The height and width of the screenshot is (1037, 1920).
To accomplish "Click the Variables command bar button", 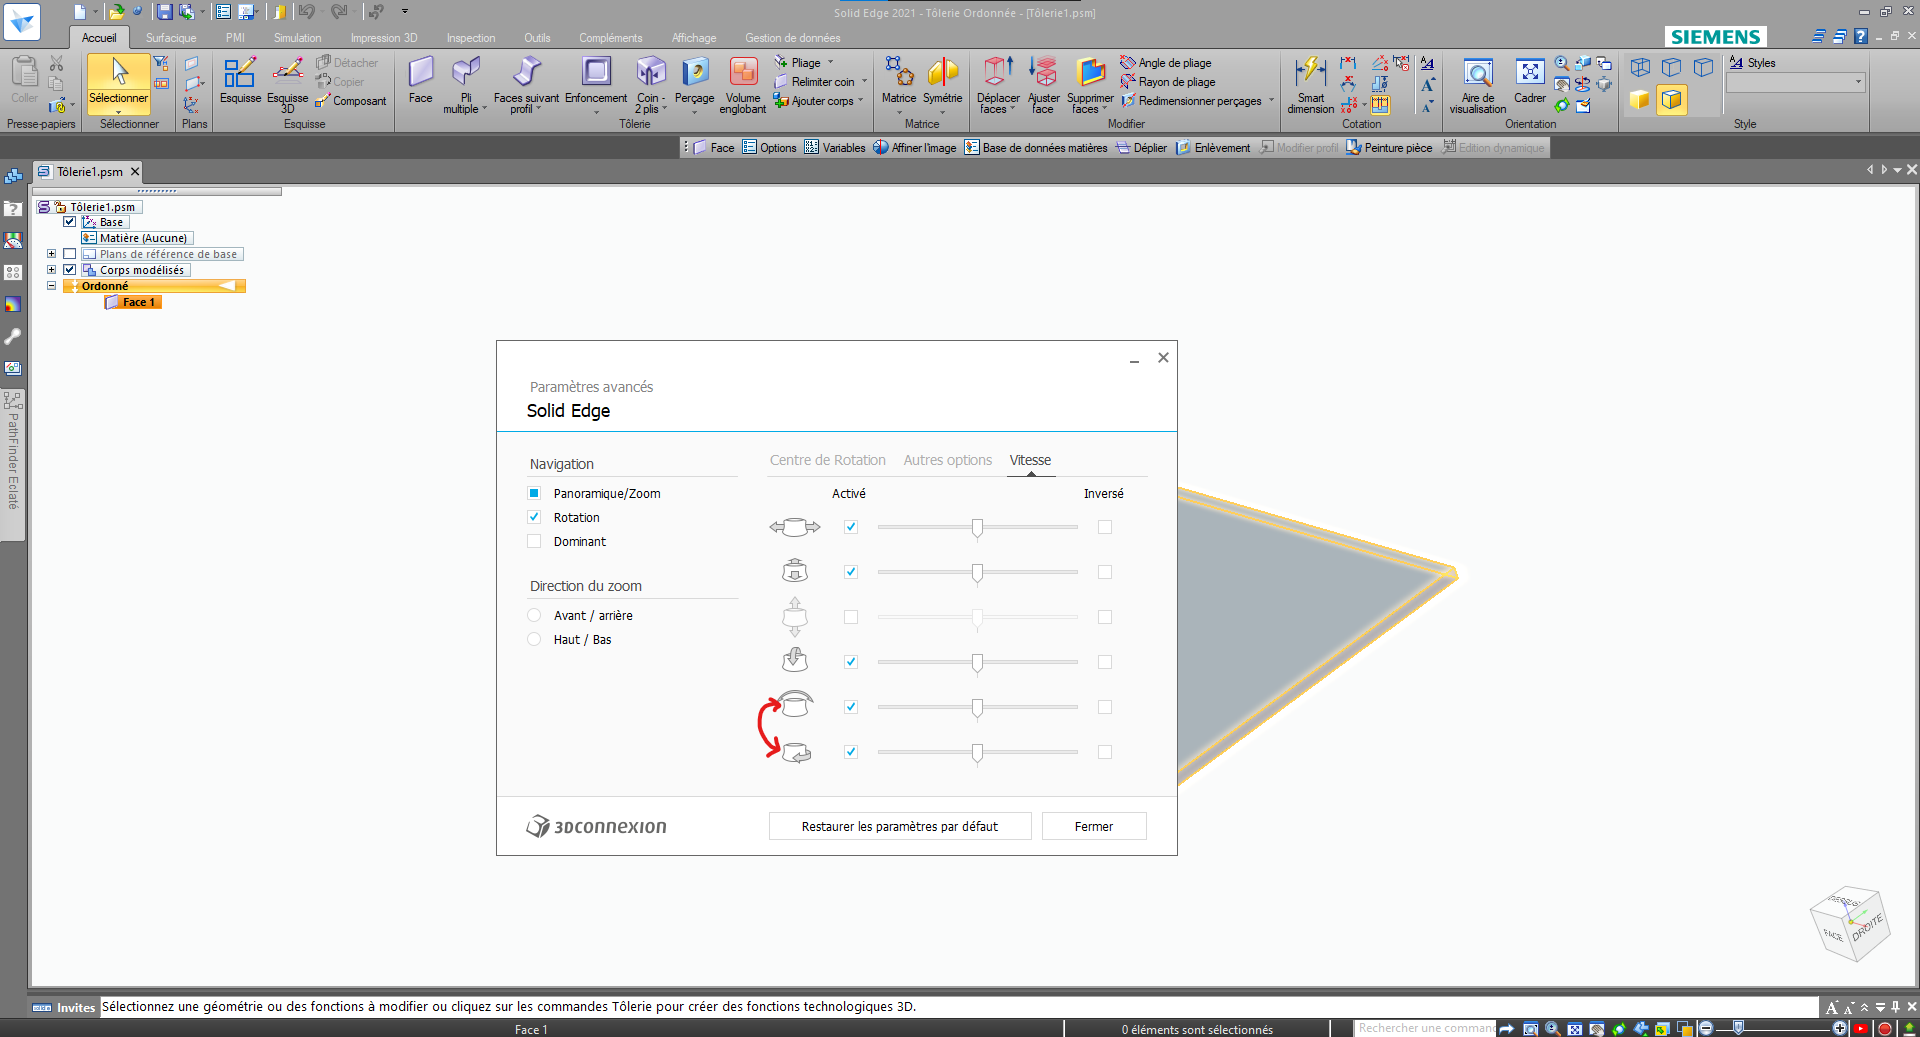I will point(835,148).
